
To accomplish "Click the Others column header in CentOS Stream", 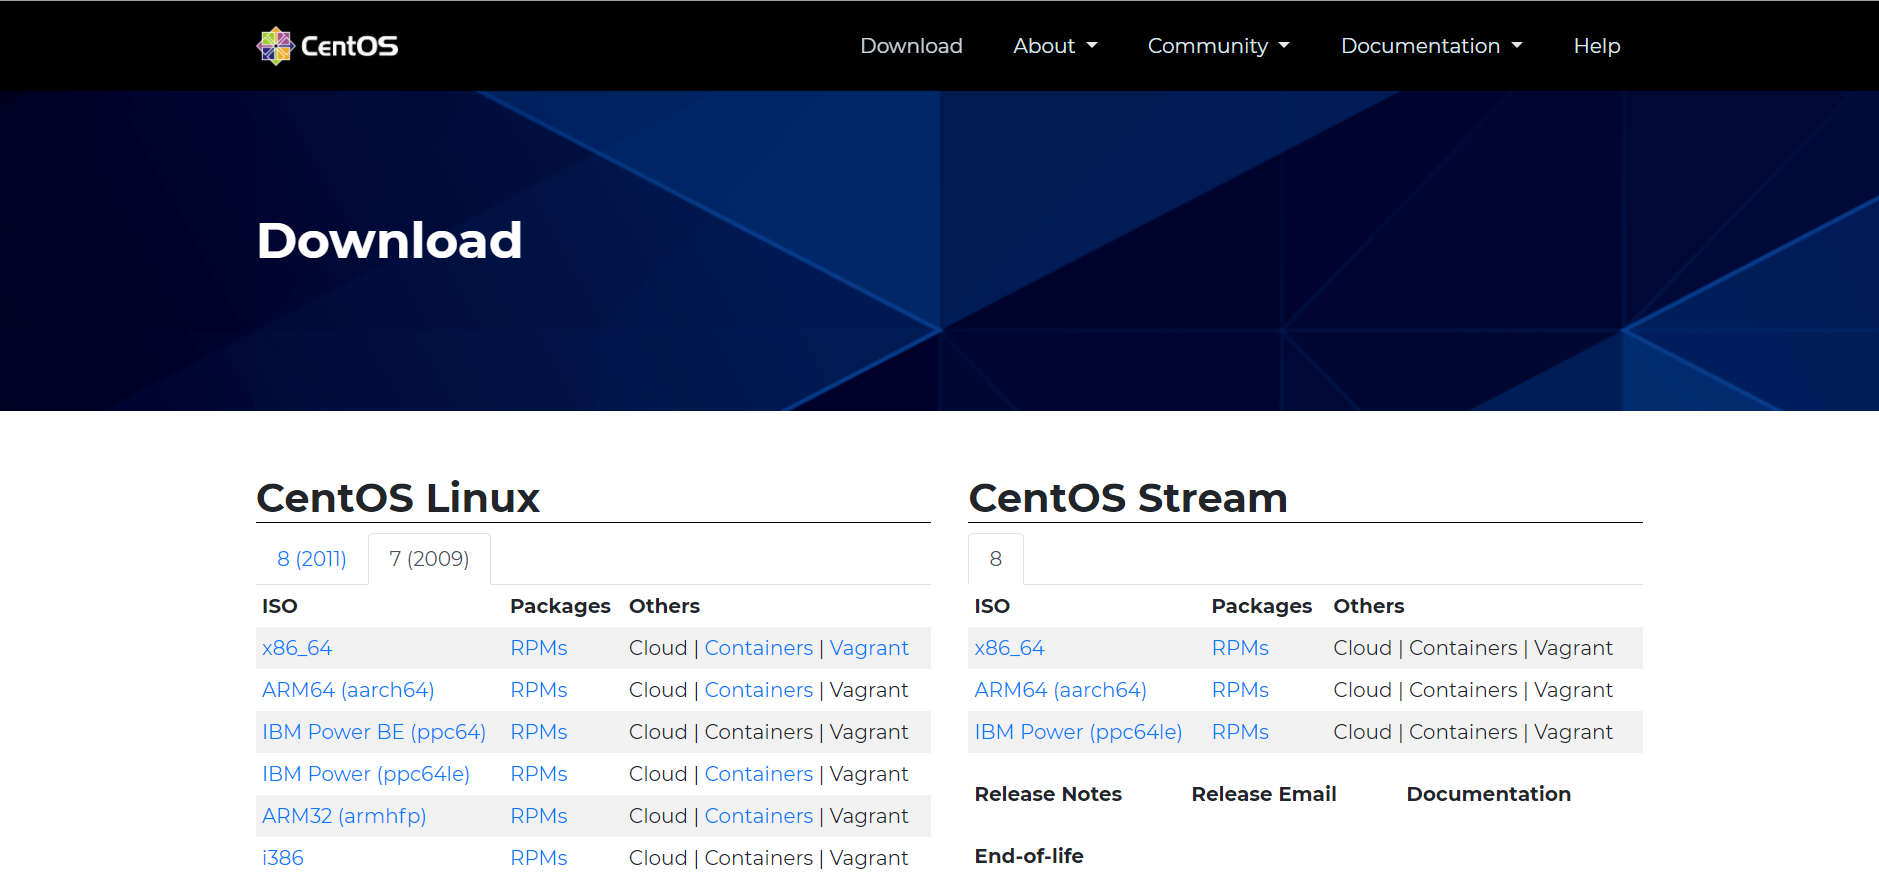I will coord(1369,606).
